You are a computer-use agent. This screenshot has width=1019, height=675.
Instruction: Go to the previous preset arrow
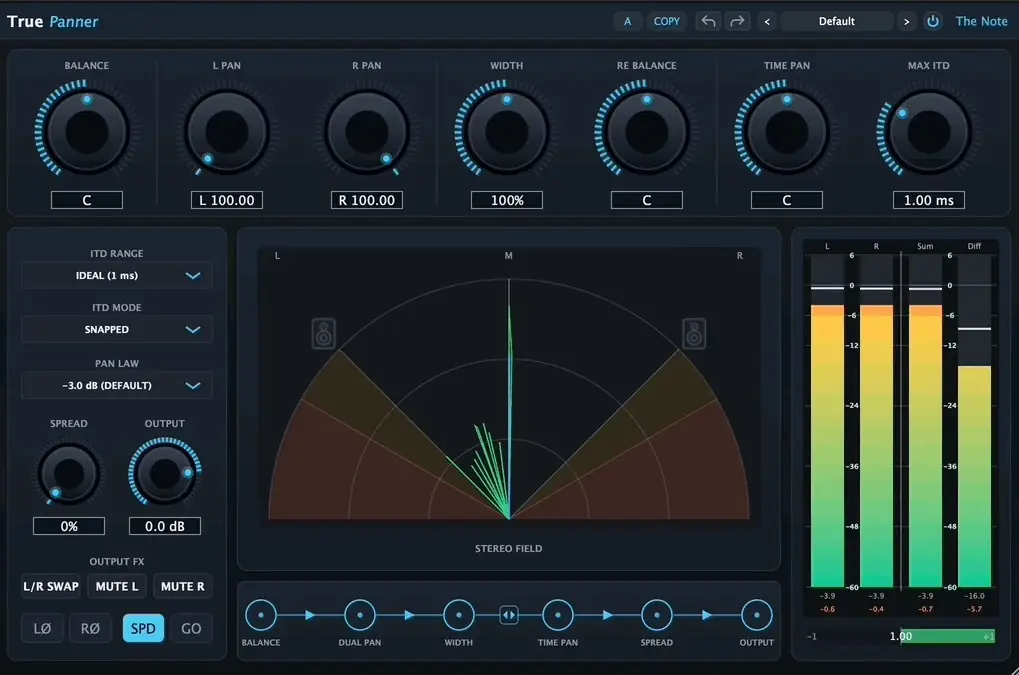(x=767, y=21)
